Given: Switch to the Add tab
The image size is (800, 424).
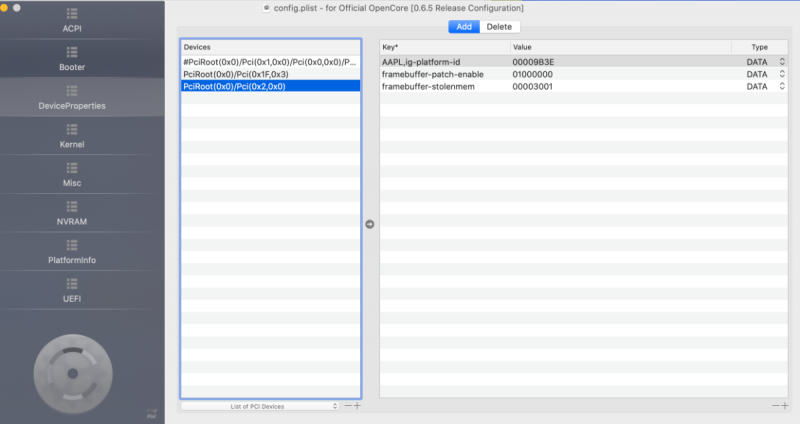Looking at the screenshot, I should pyautogui.click(x=464, y=27).
